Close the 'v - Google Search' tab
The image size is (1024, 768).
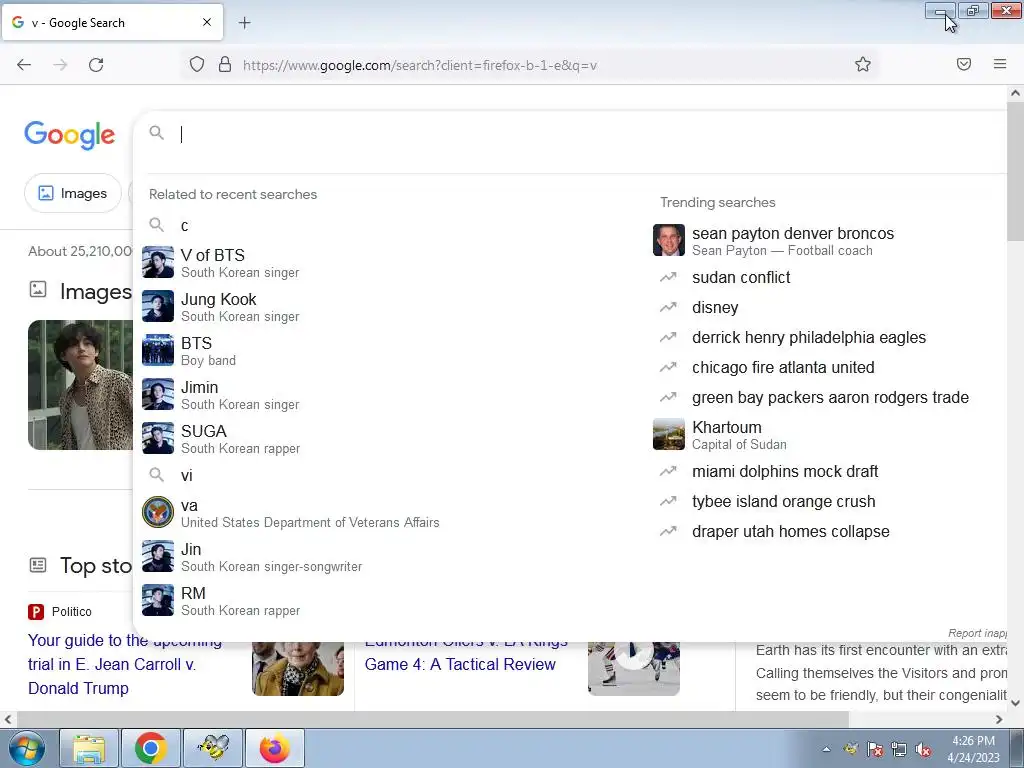click(207, 22)
